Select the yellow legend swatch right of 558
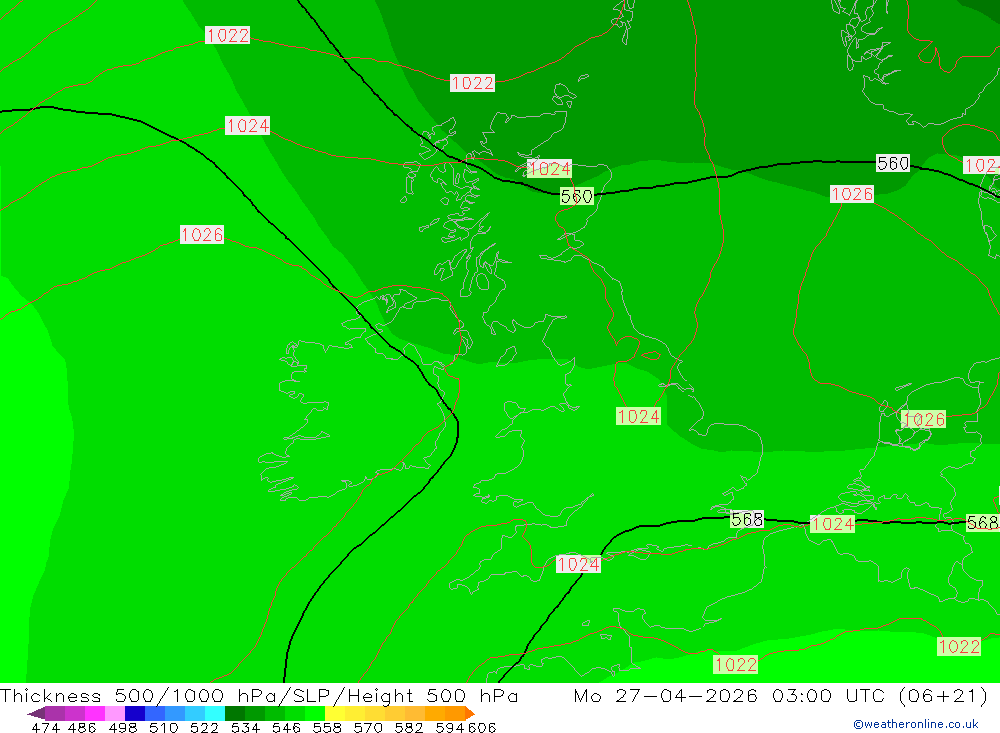Image resolution: width=1000 pixels, height=733 pixels. (x=335, y=713)
